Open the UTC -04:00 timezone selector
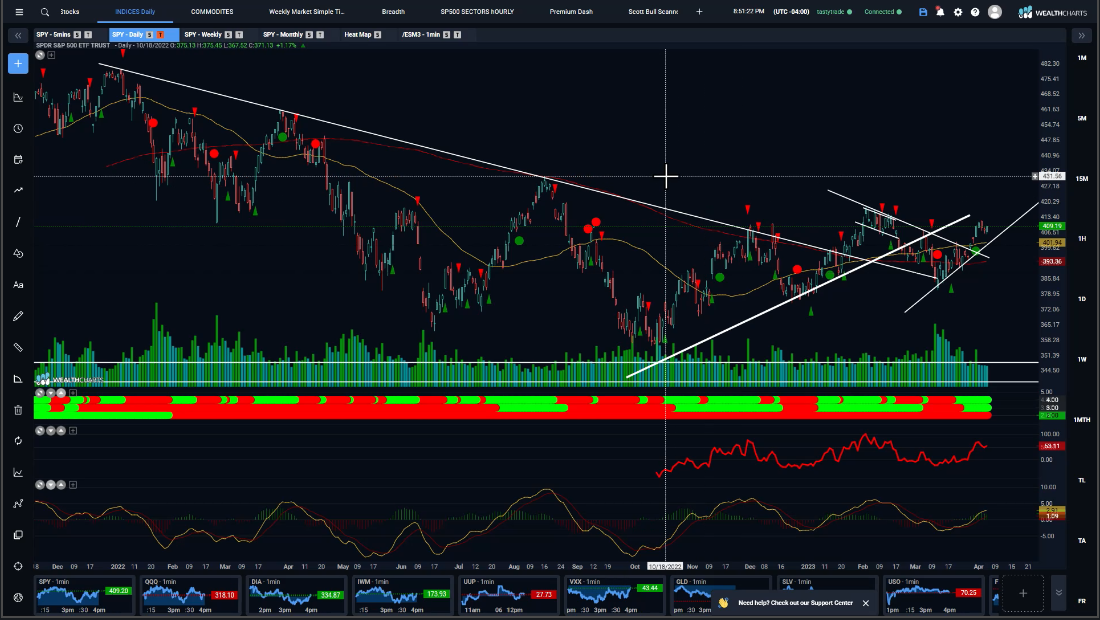The width and height of the screenshot is (1100, 620). (x=791, y=12)
